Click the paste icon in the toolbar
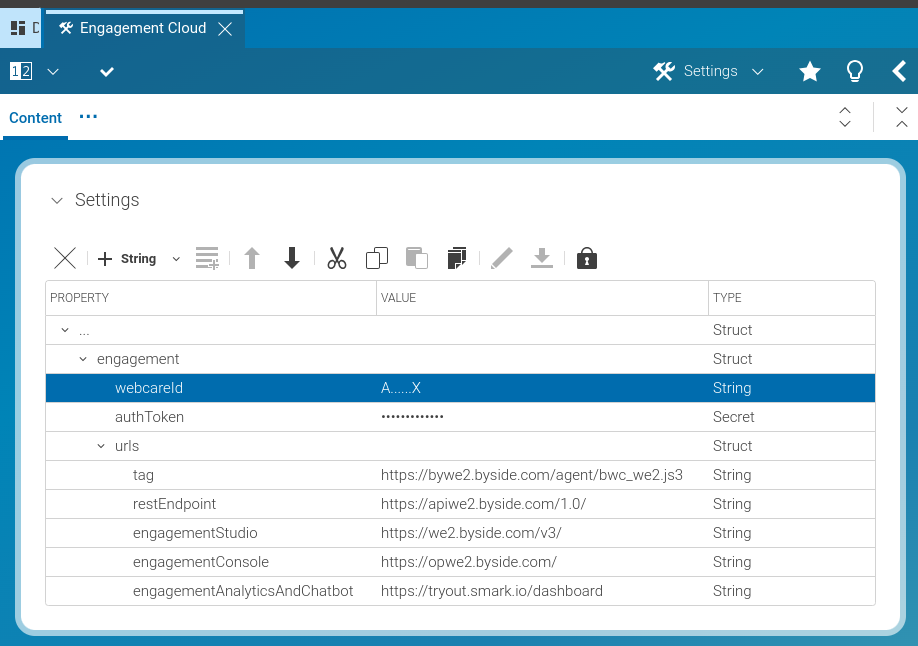The width and height of the screenshot is (918, 646). 417,258
